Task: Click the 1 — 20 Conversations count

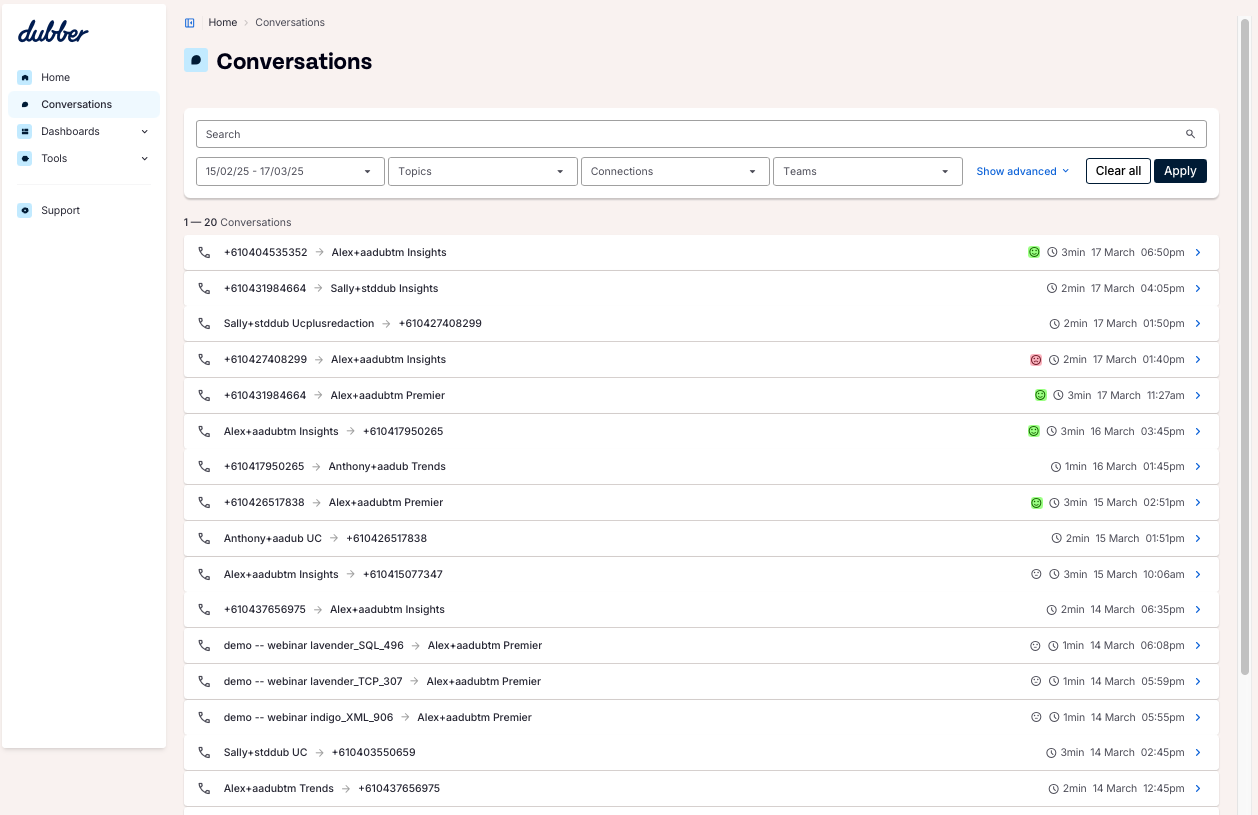Action: tap(238, 222)
